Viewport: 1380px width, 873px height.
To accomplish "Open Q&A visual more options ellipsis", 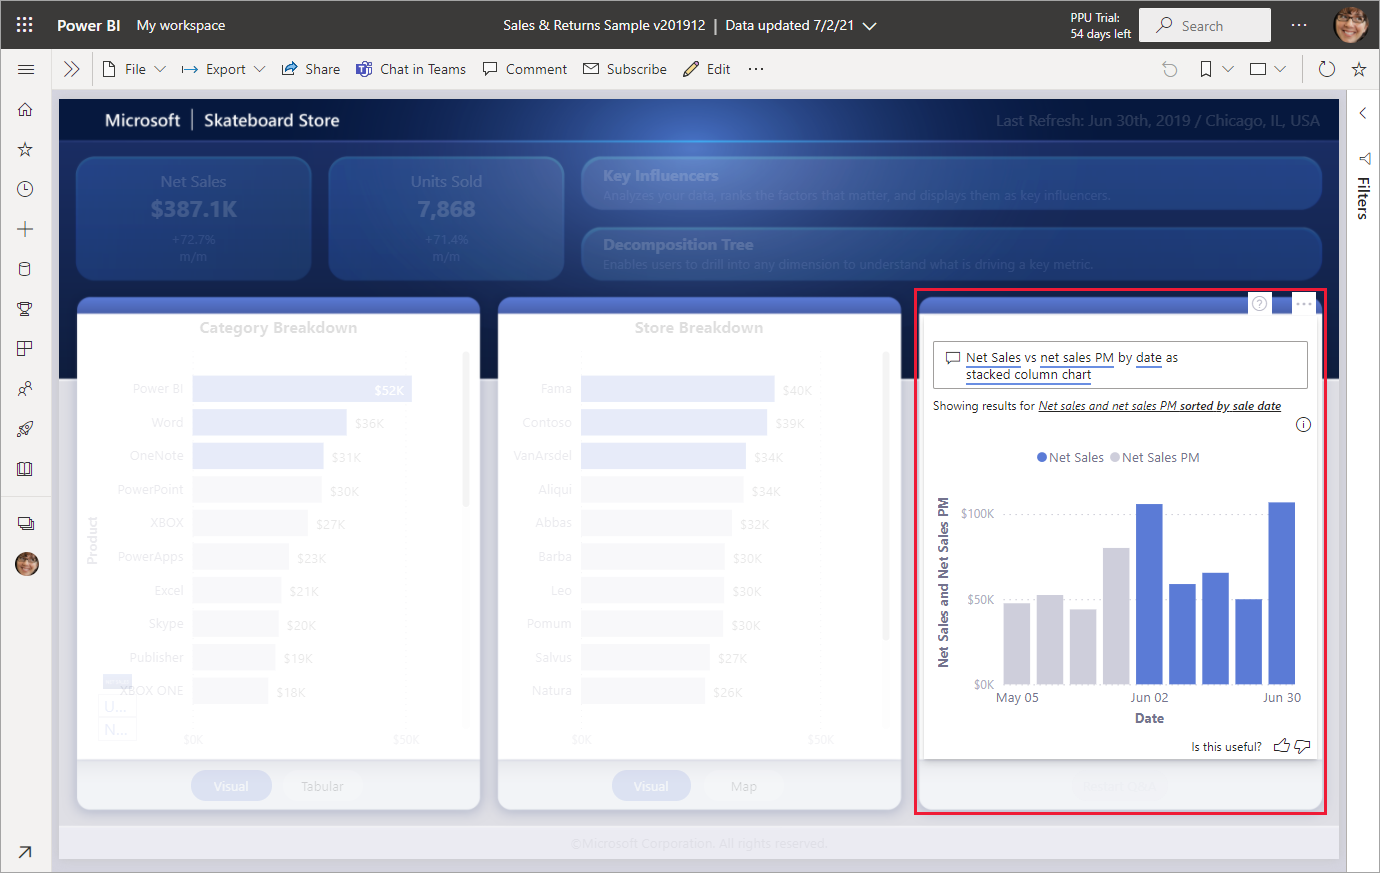I will 1303,303.
